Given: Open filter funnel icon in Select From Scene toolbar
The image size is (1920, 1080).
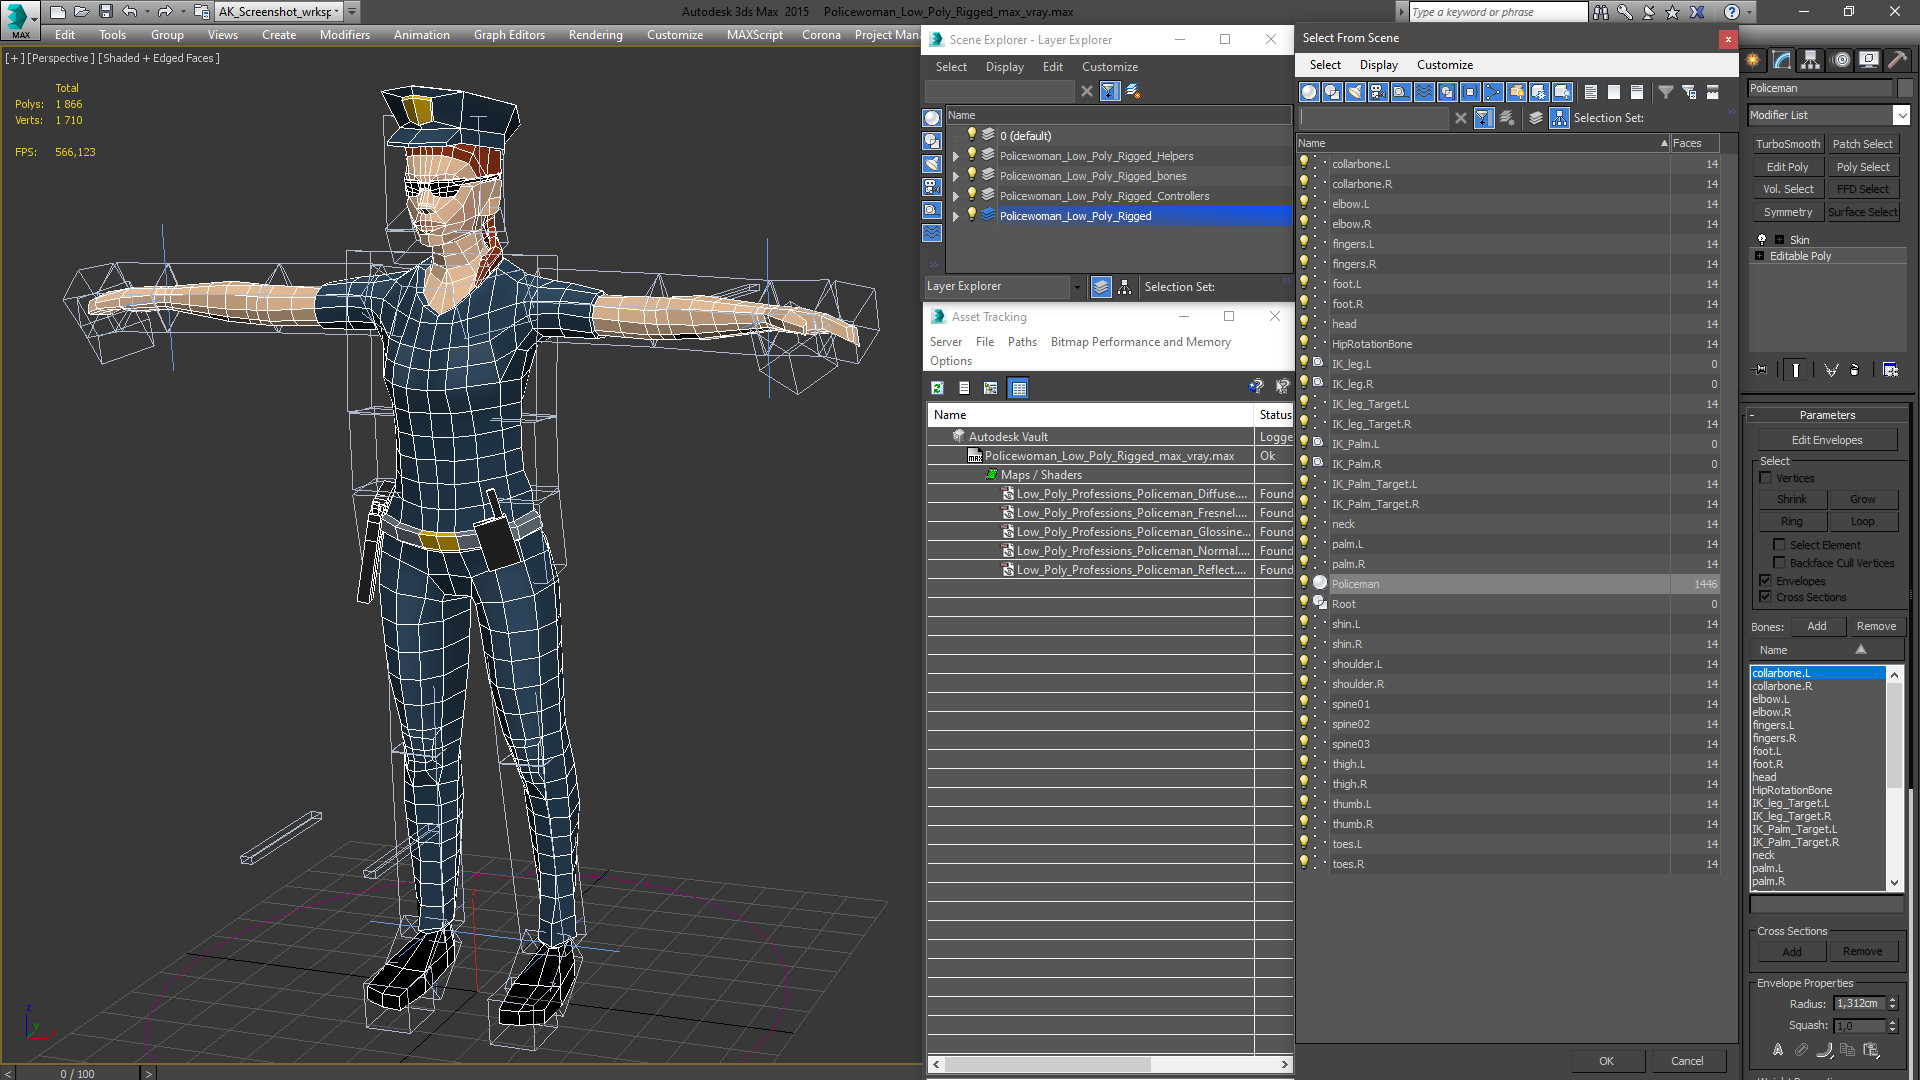Looking at the screenshot, I should pyautogui.click(x=1666, y=92).
